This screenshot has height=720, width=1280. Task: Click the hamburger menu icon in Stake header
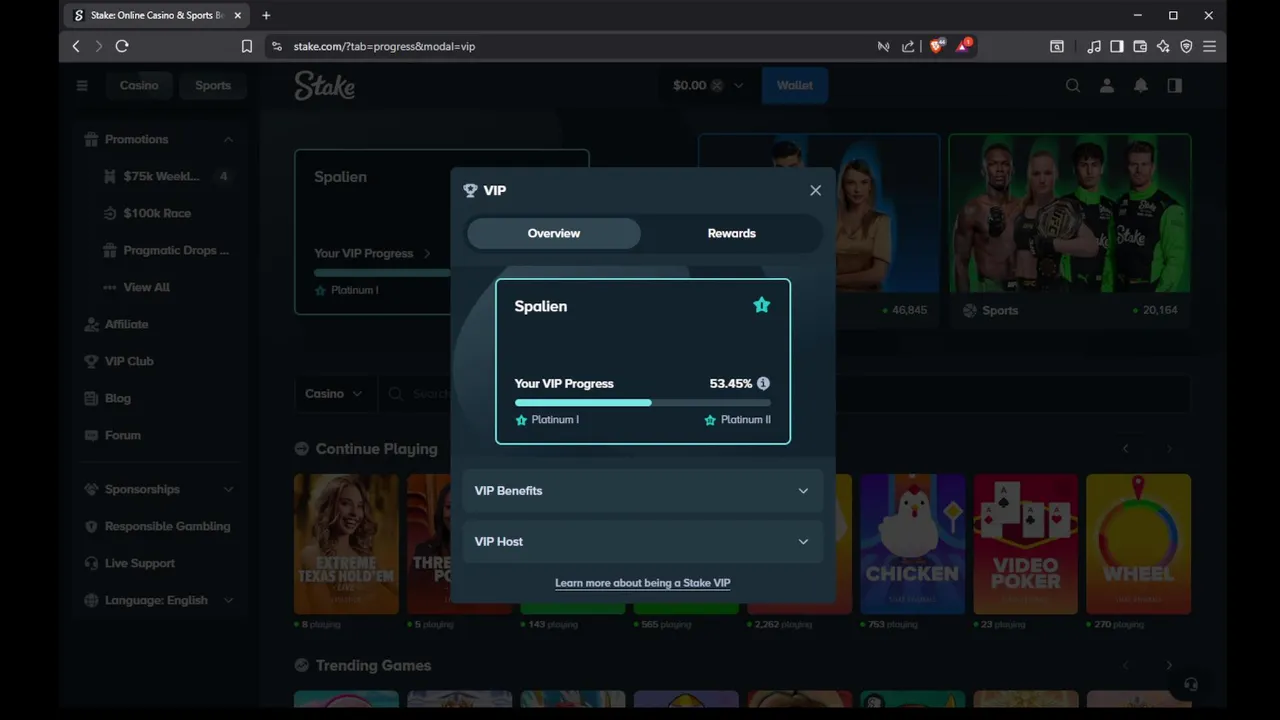coord(82,86)
